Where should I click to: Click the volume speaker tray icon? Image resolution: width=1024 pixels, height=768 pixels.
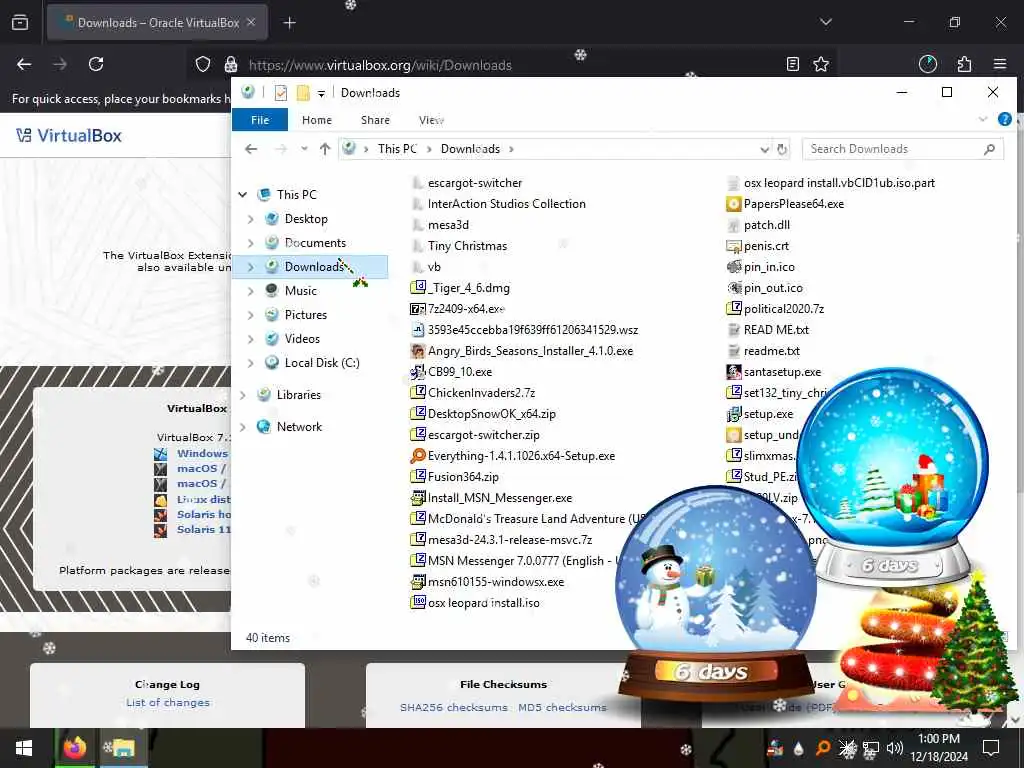[895, 748]
